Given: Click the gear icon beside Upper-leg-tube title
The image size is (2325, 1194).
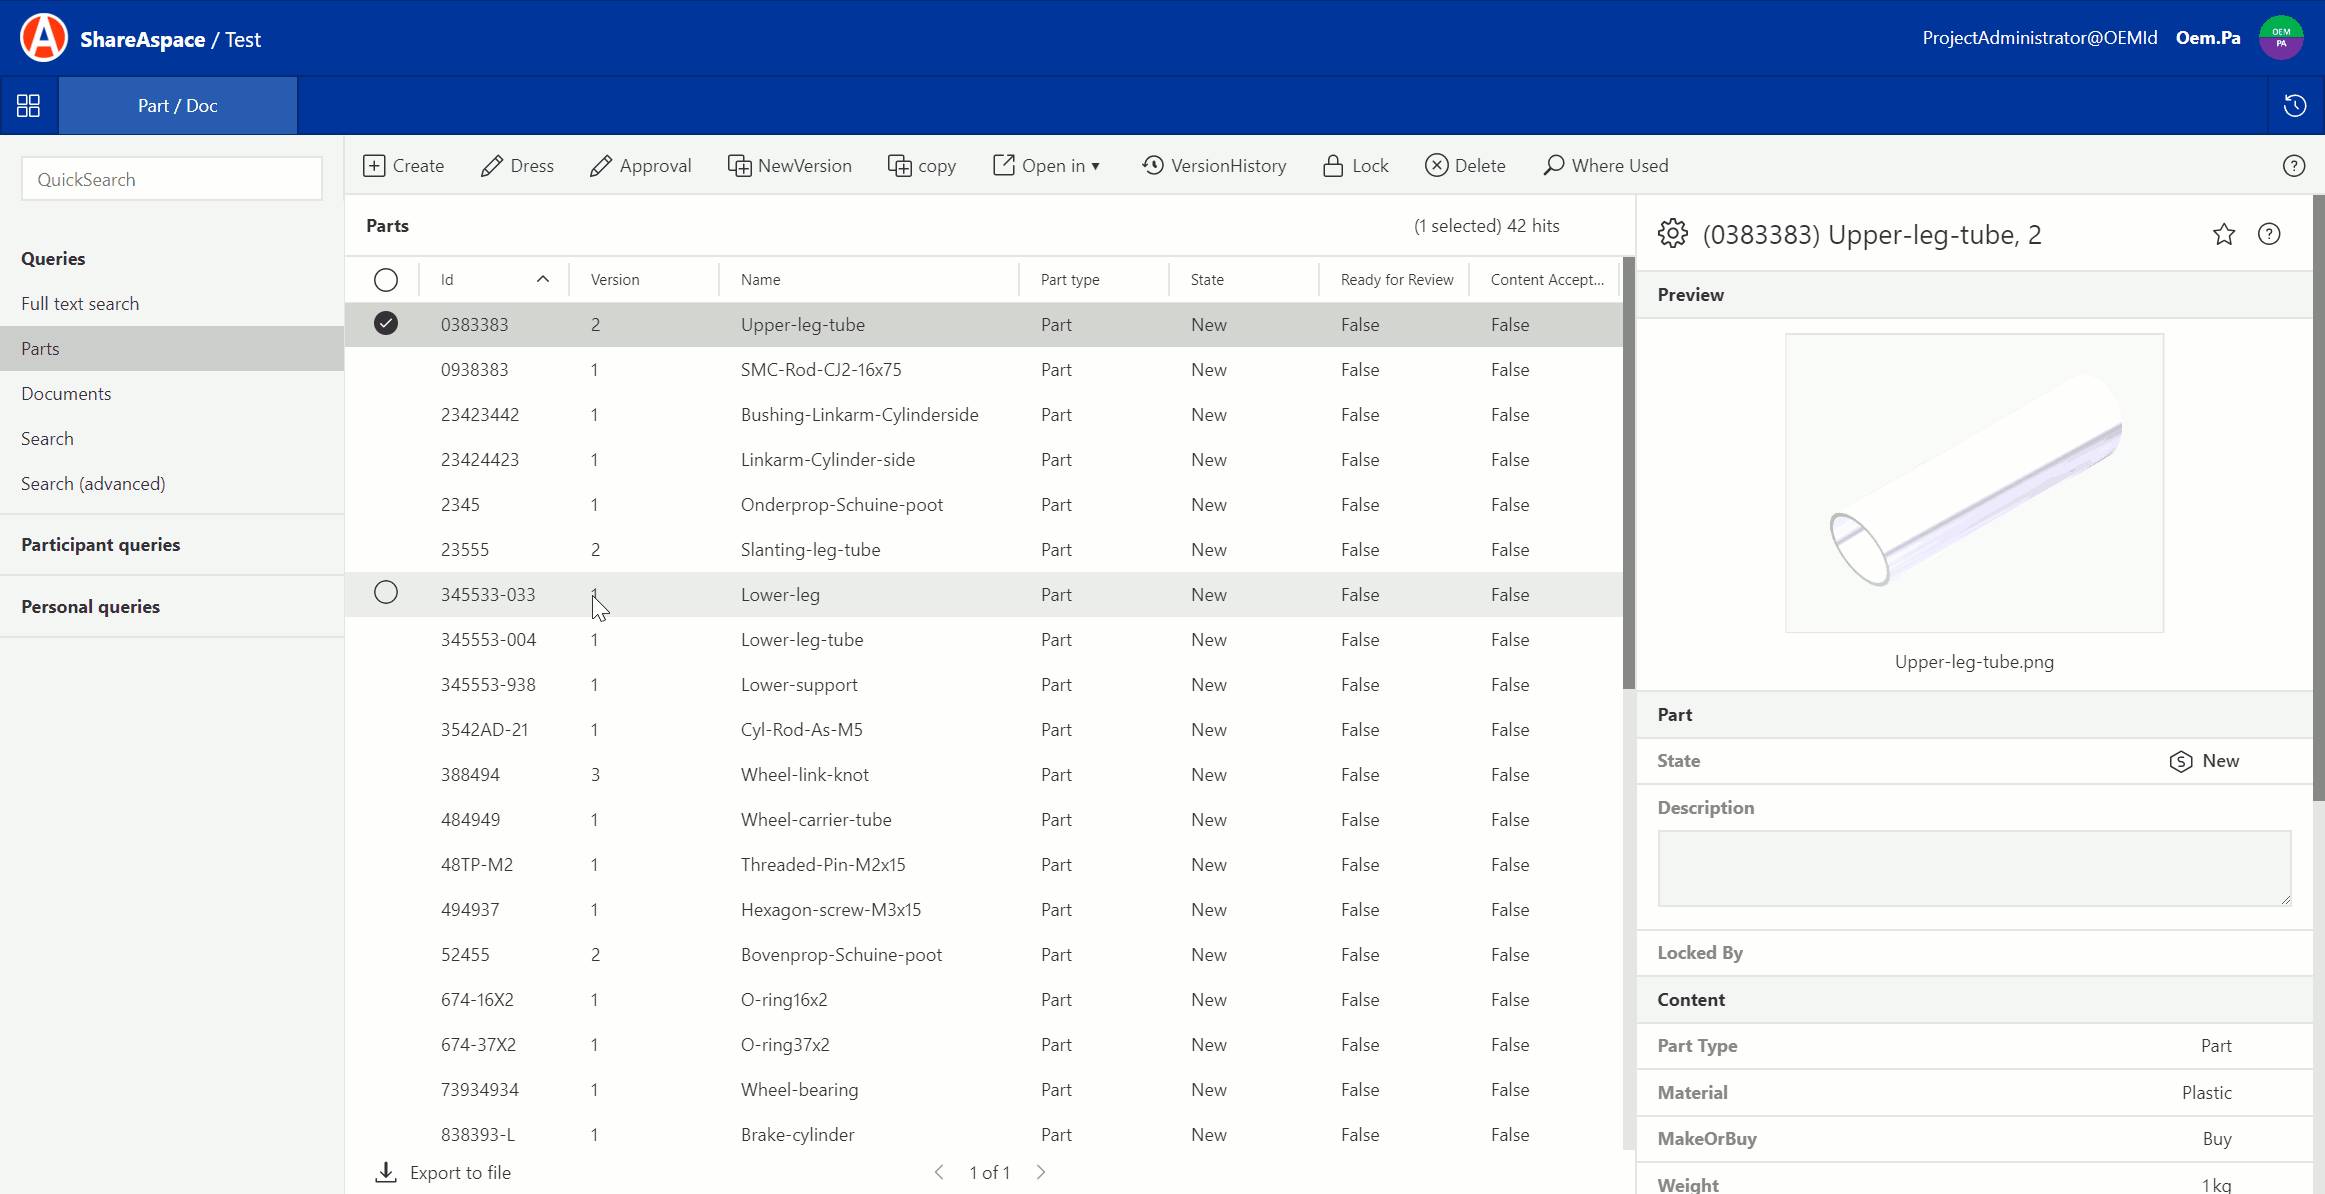Looking at the screenshot, I should [x=1673, y=234].
